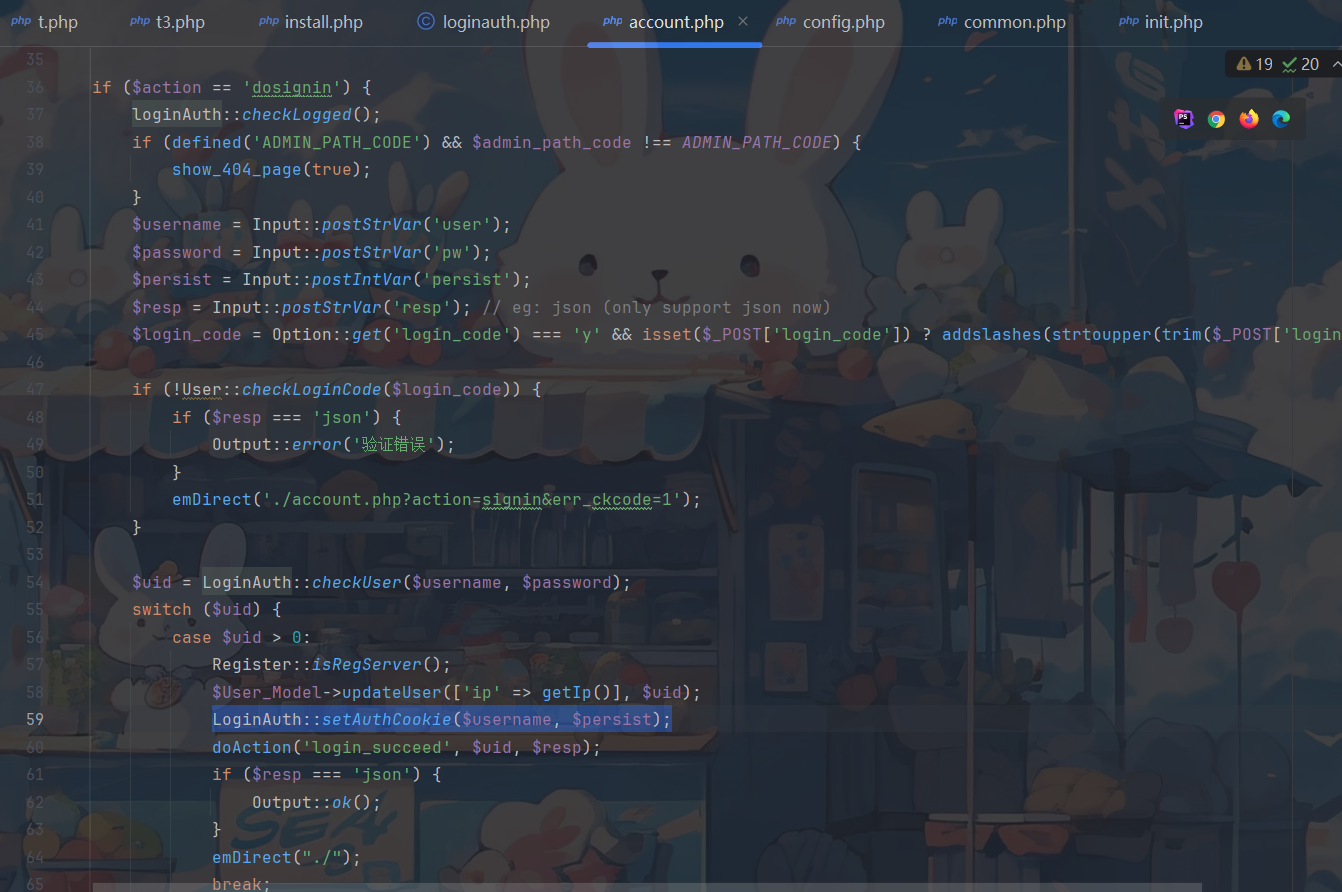This screenshot has height=892, width=1342.
Task: Open preview in PhpStorm built-in browser
Action: tap(1184, 119)
